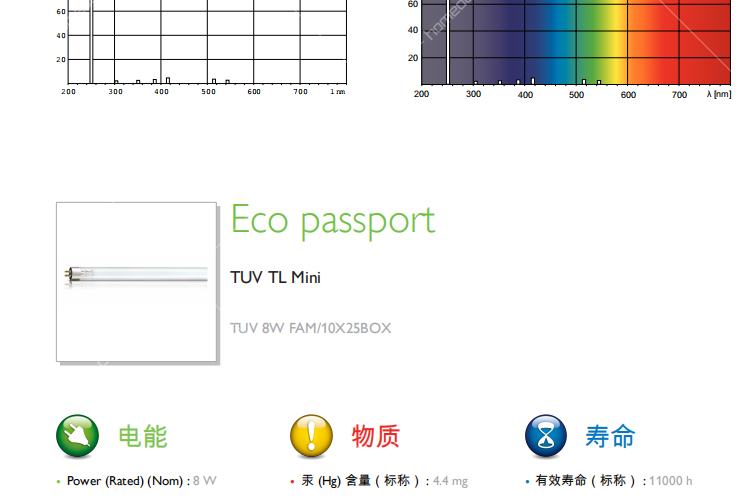Click the 8 W power value
Image resolution: width=750 pixels, height=500 pixels.
pos(205,481)
